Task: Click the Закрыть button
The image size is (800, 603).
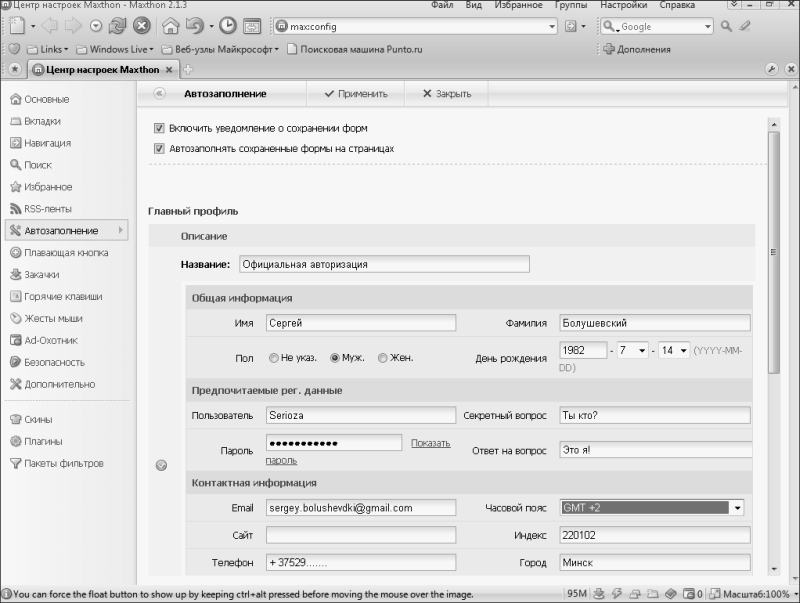Action: [x=446, y=94]
